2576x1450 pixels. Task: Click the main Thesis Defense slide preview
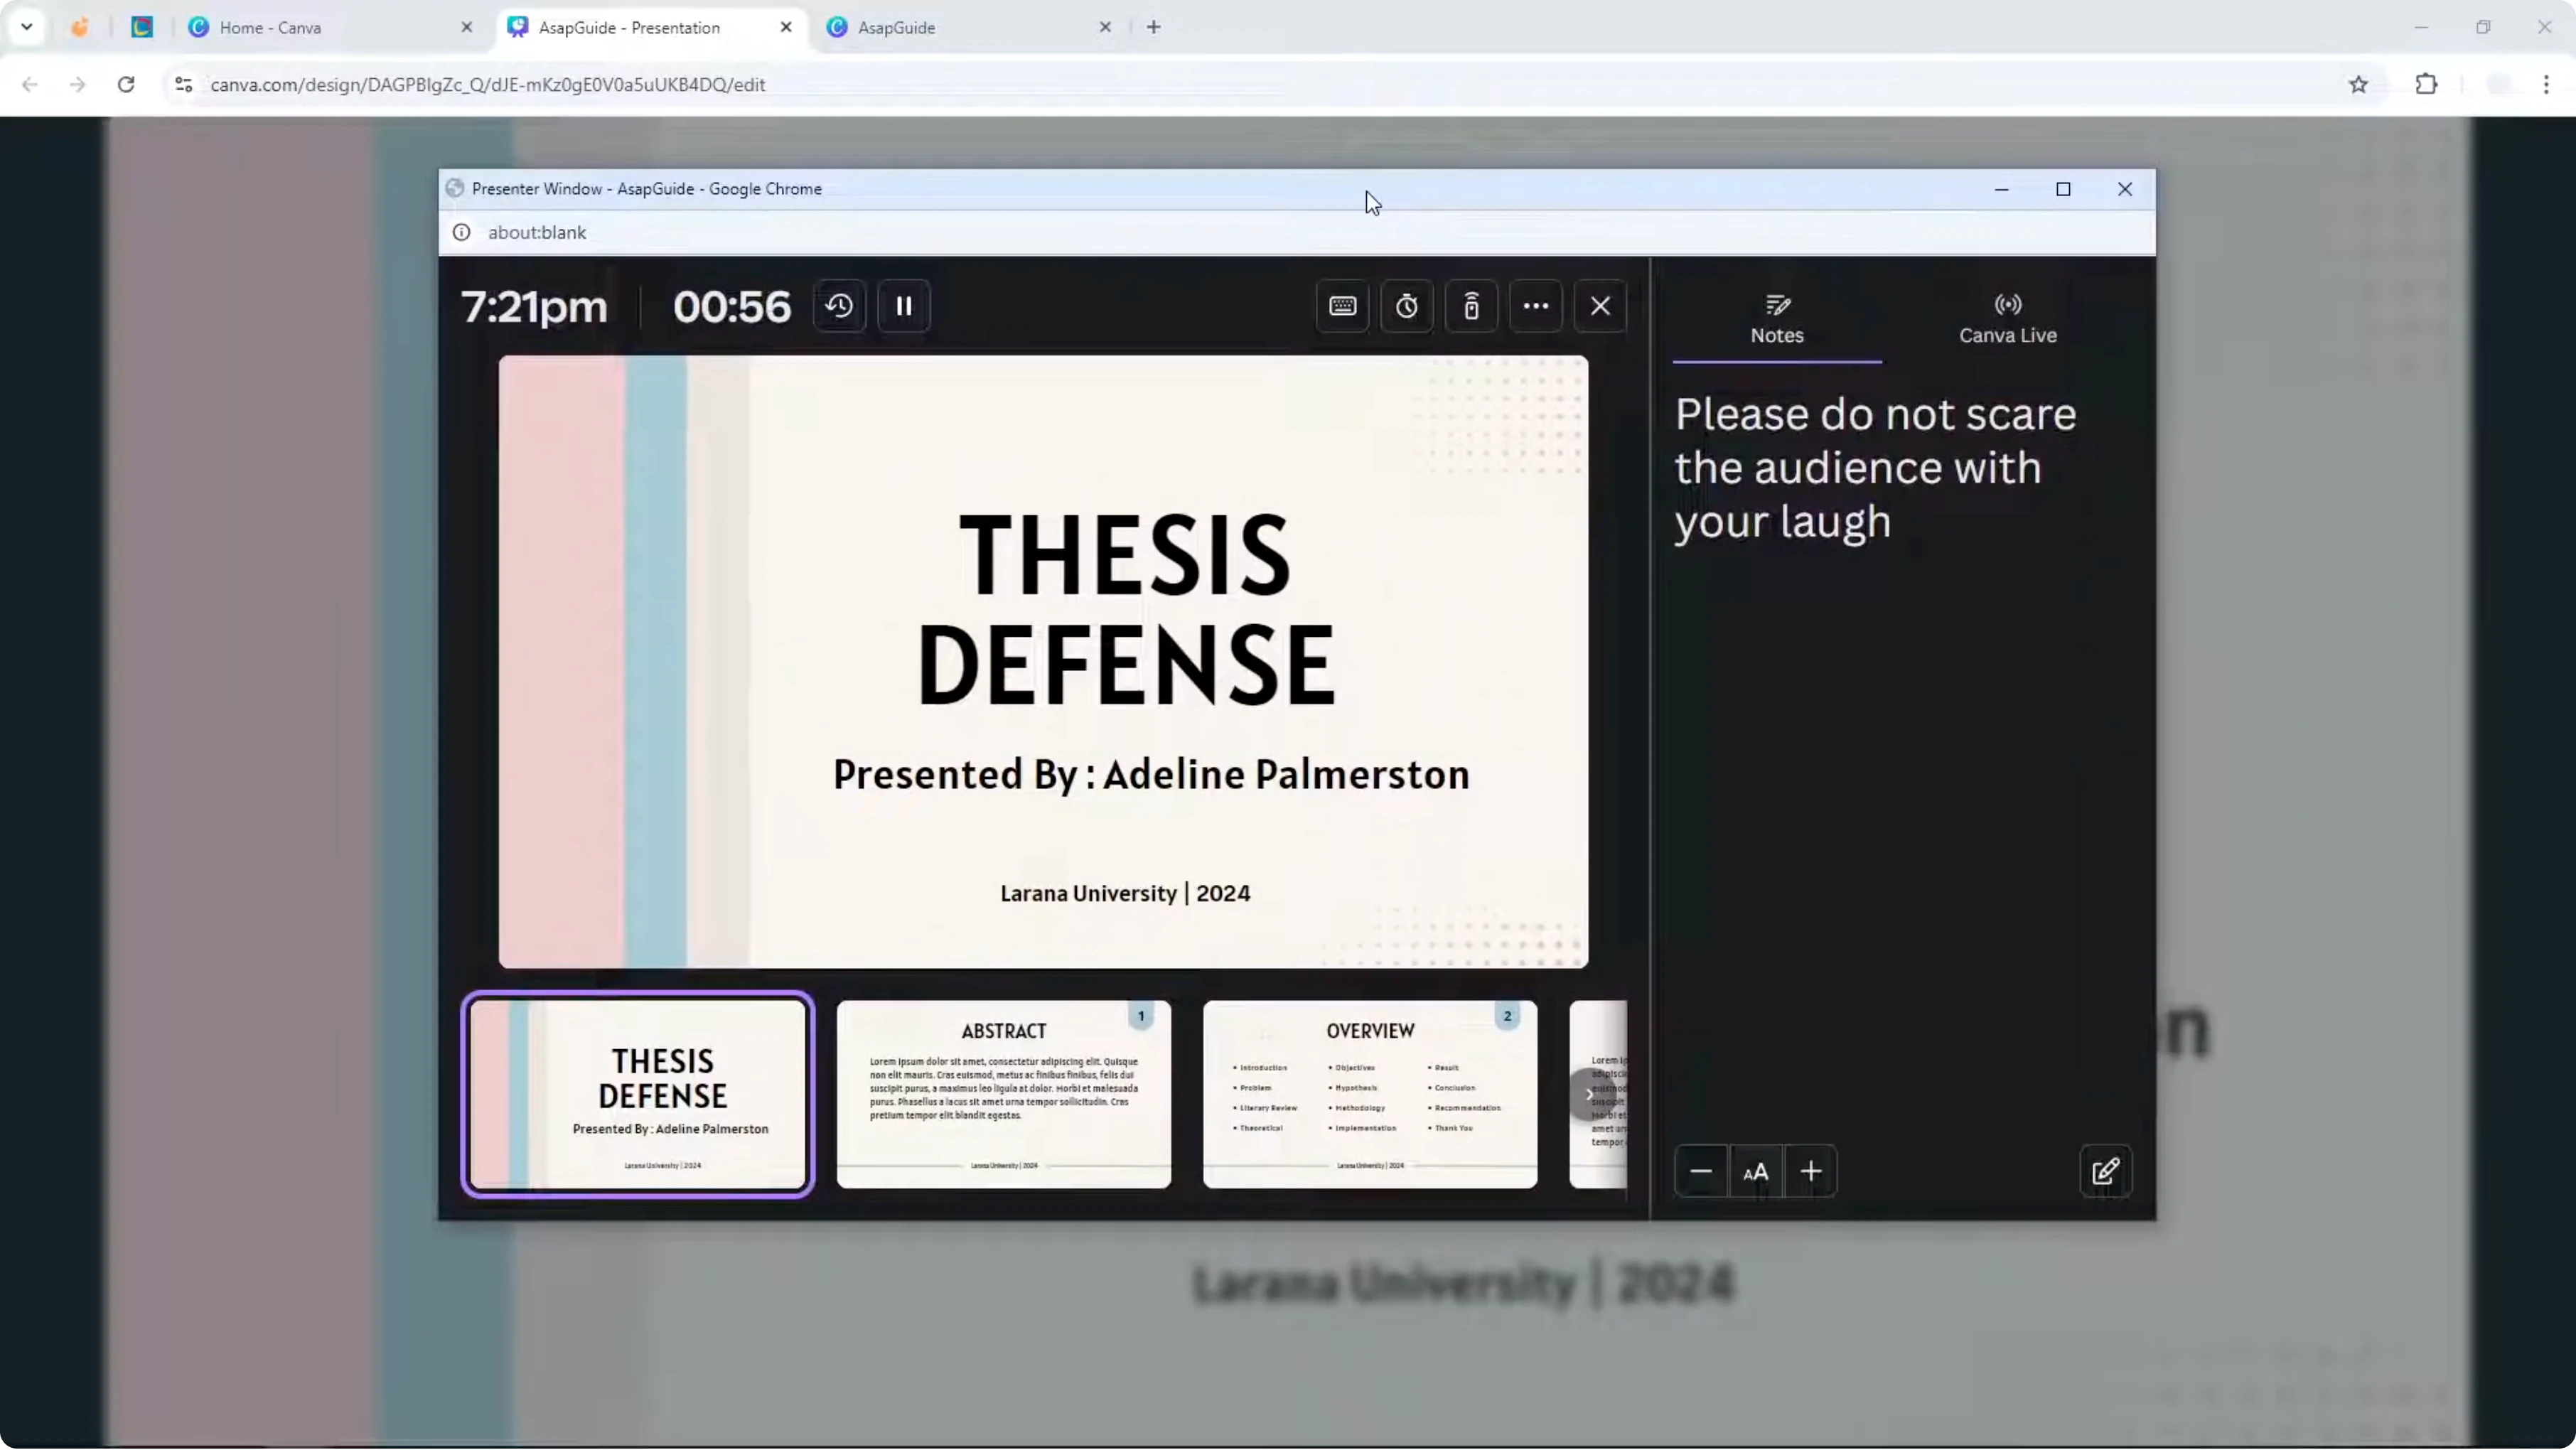1043,662
